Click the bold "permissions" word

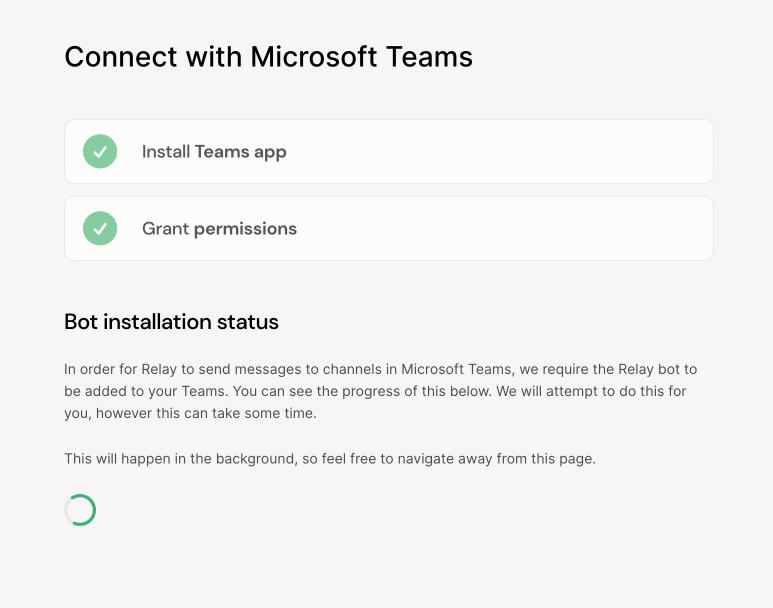point(245,229)
